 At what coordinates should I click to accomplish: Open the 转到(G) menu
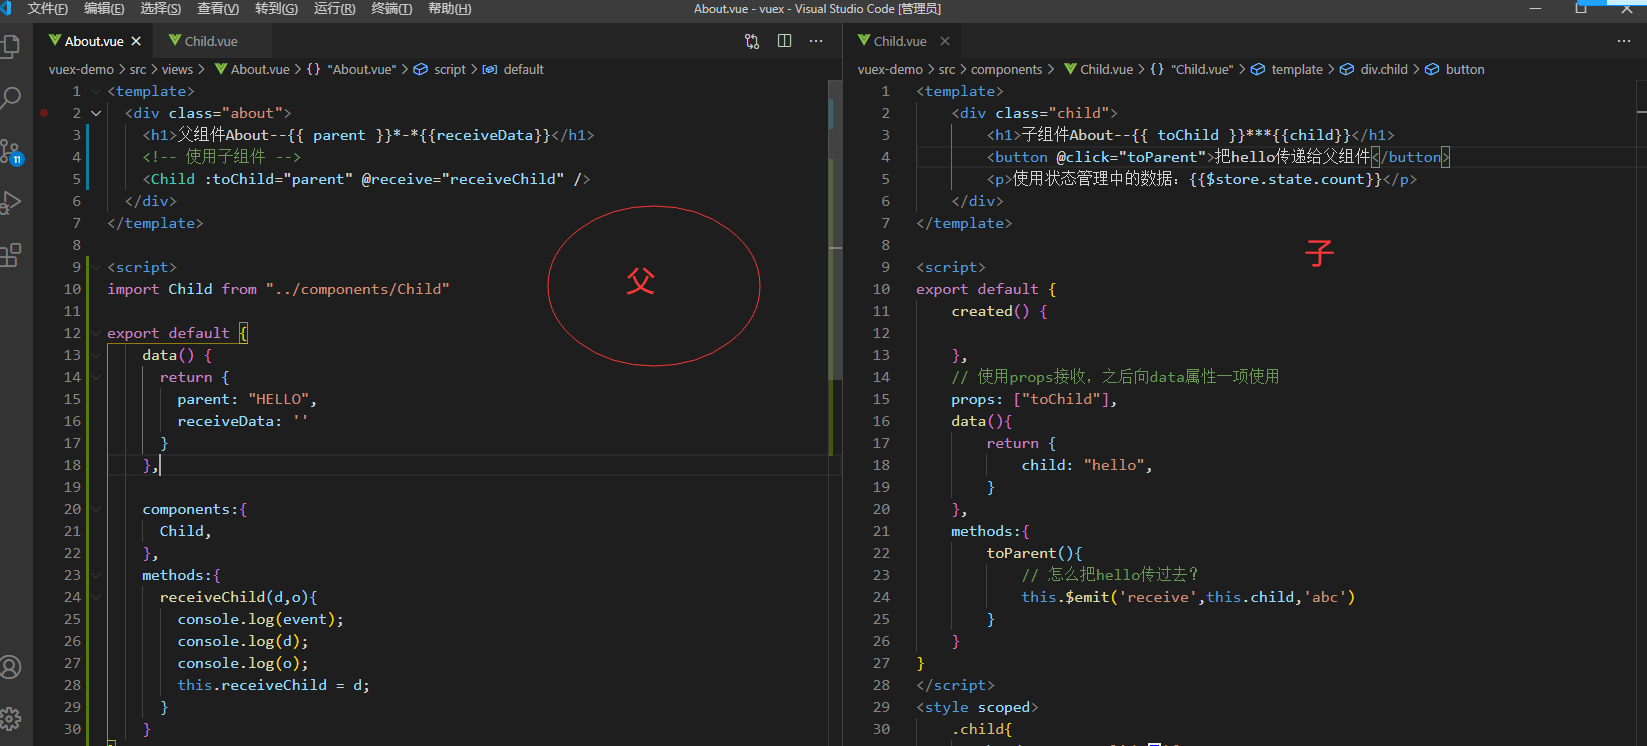click(277, 9)
